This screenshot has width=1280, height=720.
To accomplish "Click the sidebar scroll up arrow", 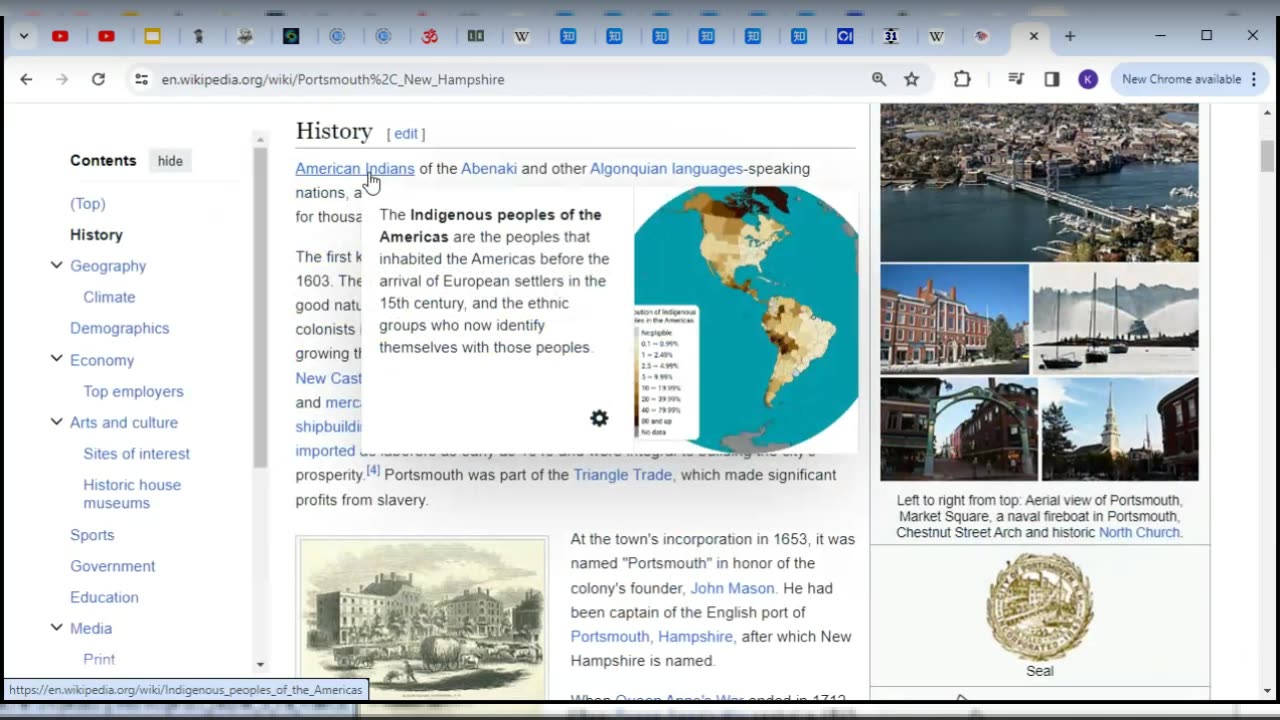I will coord(260,140).
